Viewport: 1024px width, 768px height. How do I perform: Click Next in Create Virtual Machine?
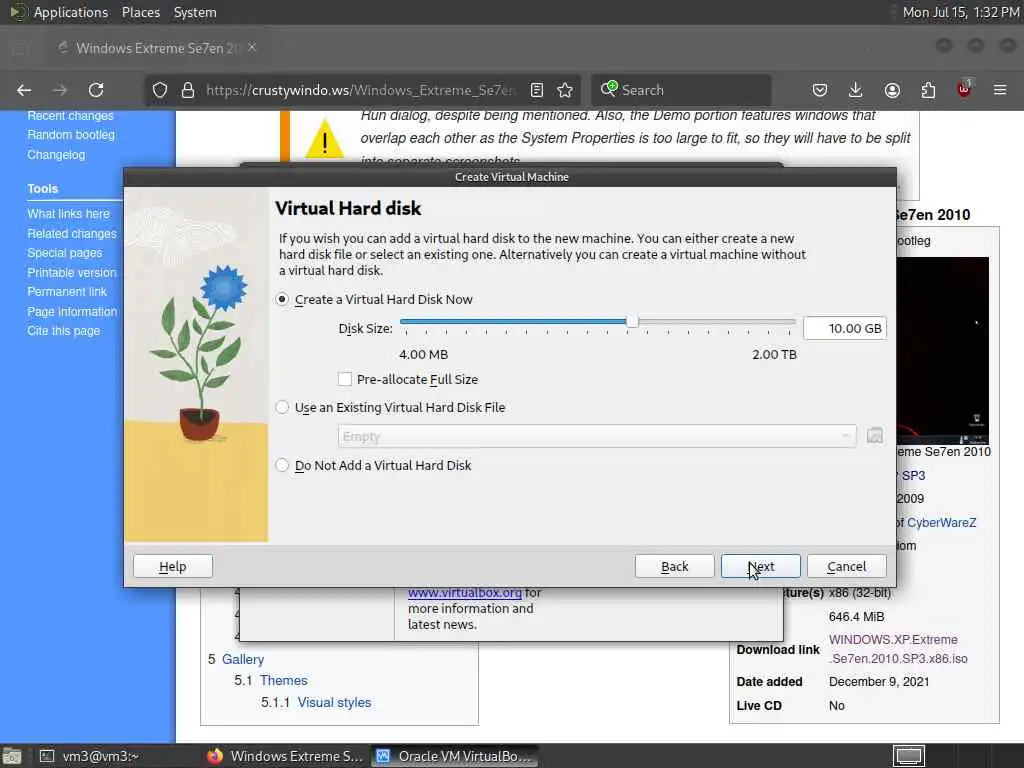(761, 566)
